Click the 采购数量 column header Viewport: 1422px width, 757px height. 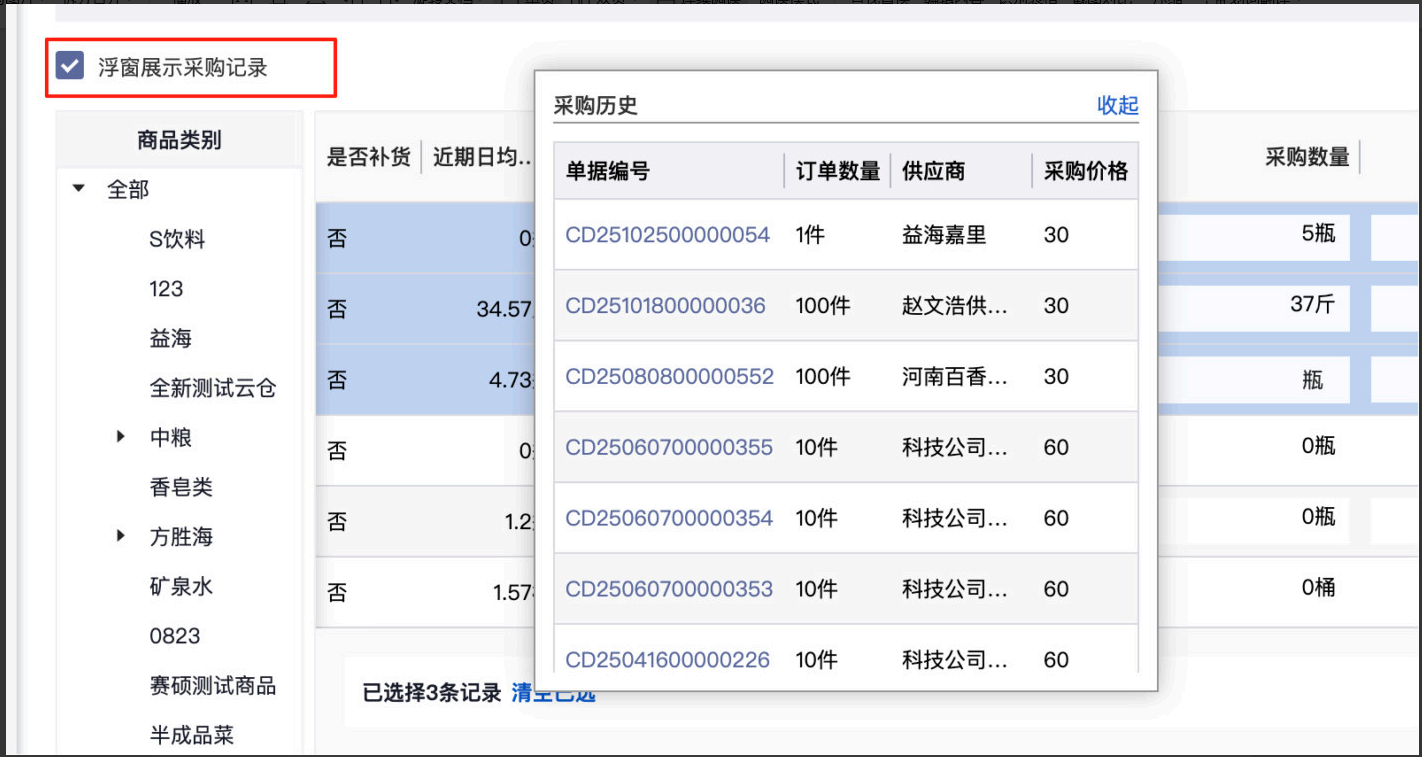1306,157
